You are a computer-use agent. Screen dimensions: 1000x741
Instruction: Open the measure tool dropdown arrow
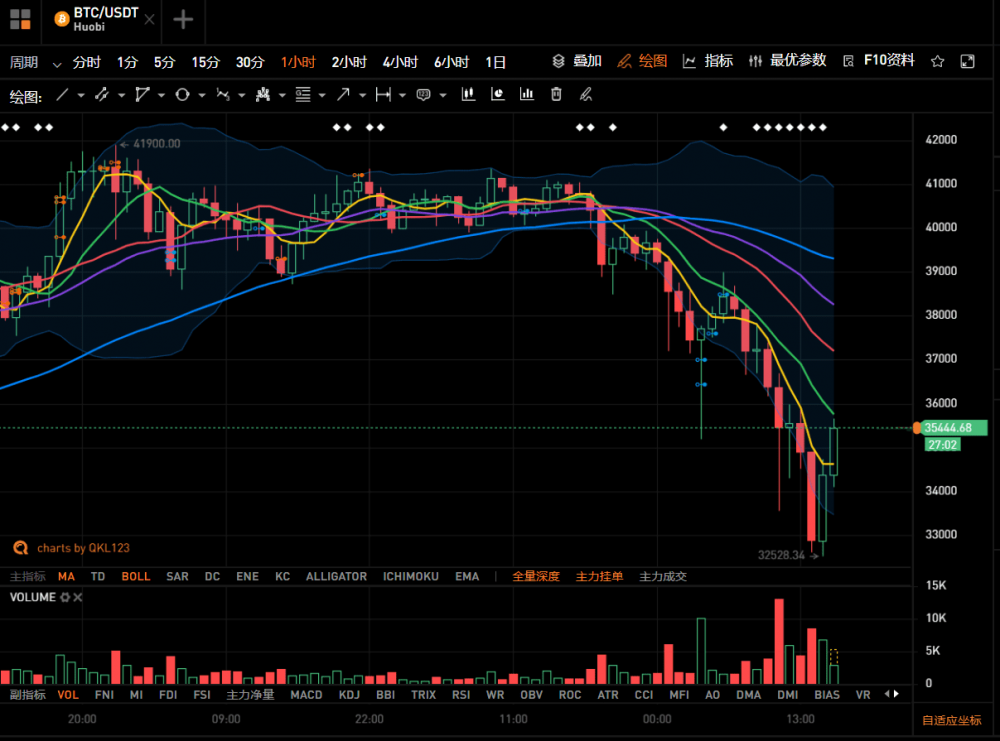(x=402, y=96)
